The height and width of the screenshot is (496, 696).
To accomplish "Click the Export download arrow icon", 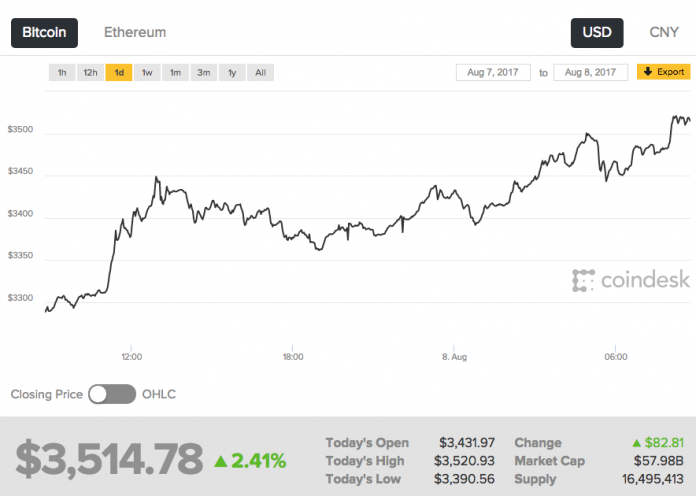I will point(647,72).
